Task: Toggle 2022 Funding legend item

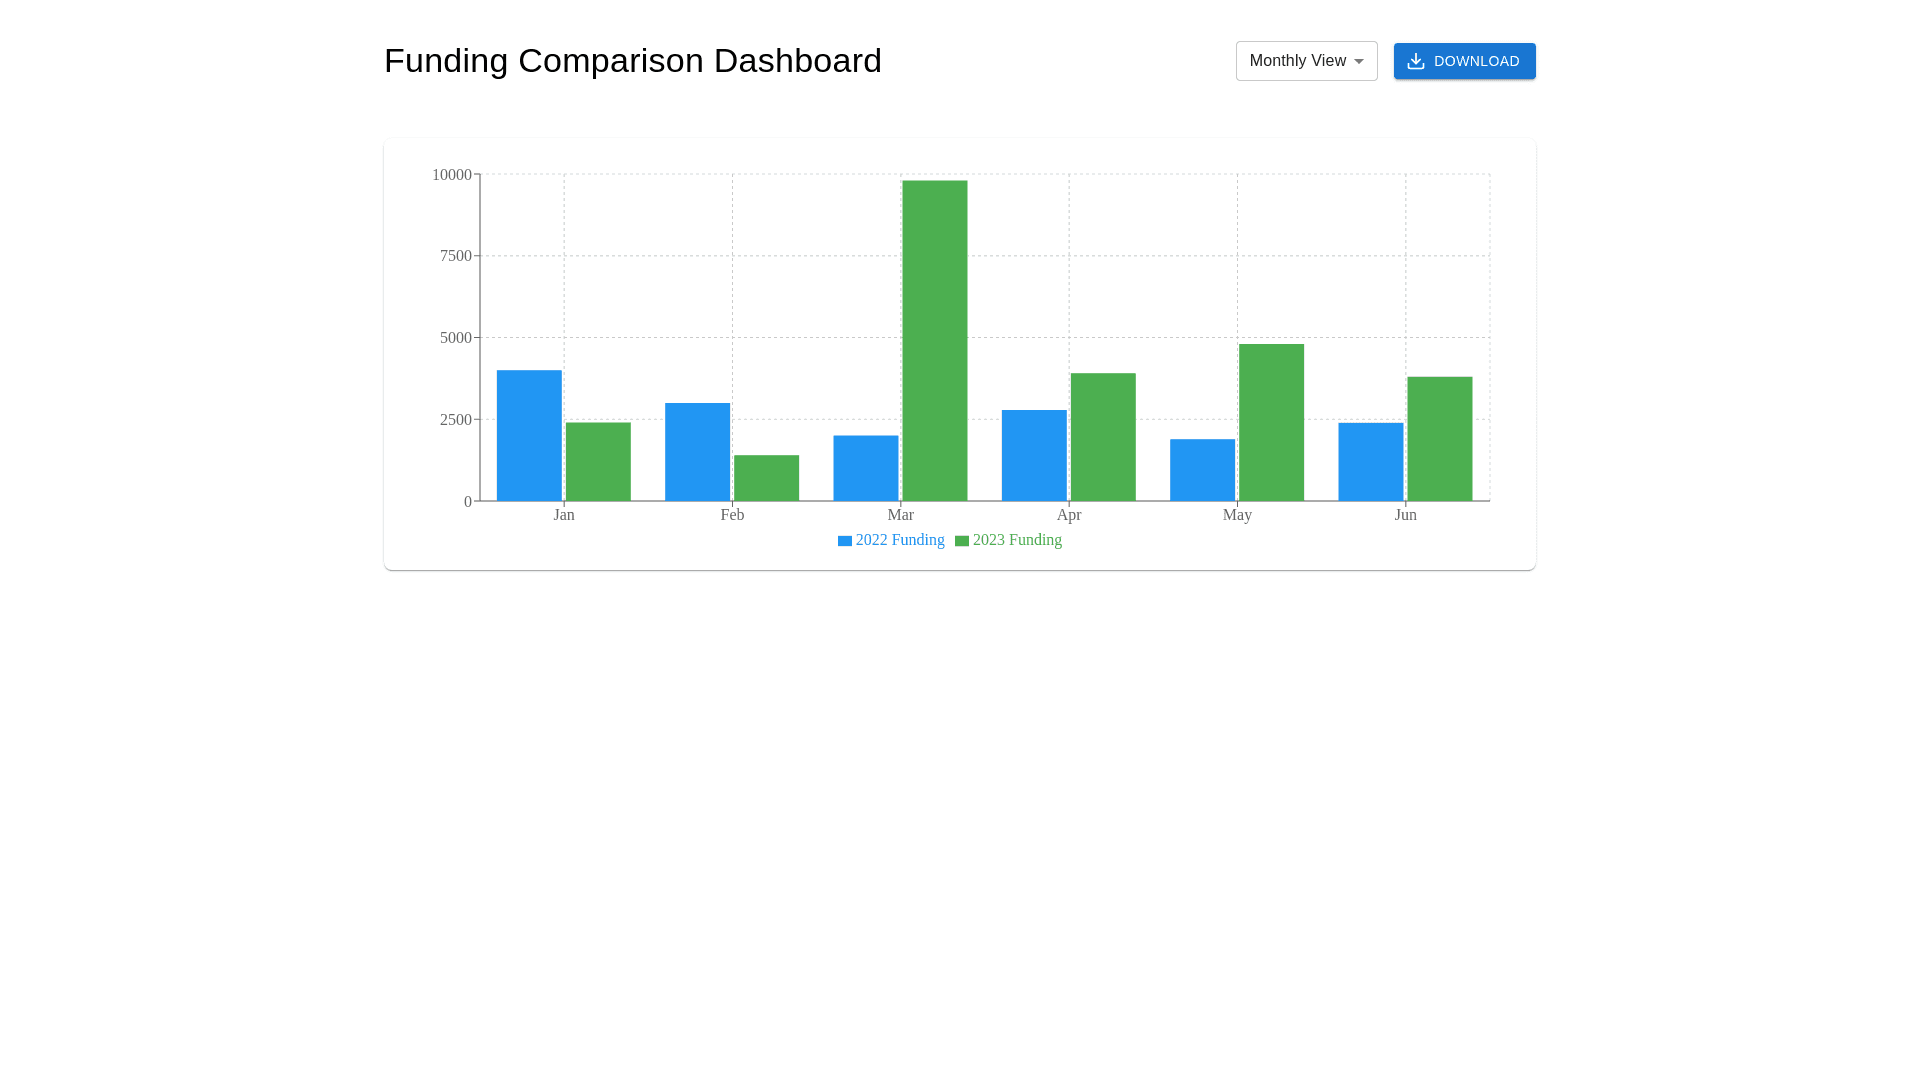Action: [899, 540]
